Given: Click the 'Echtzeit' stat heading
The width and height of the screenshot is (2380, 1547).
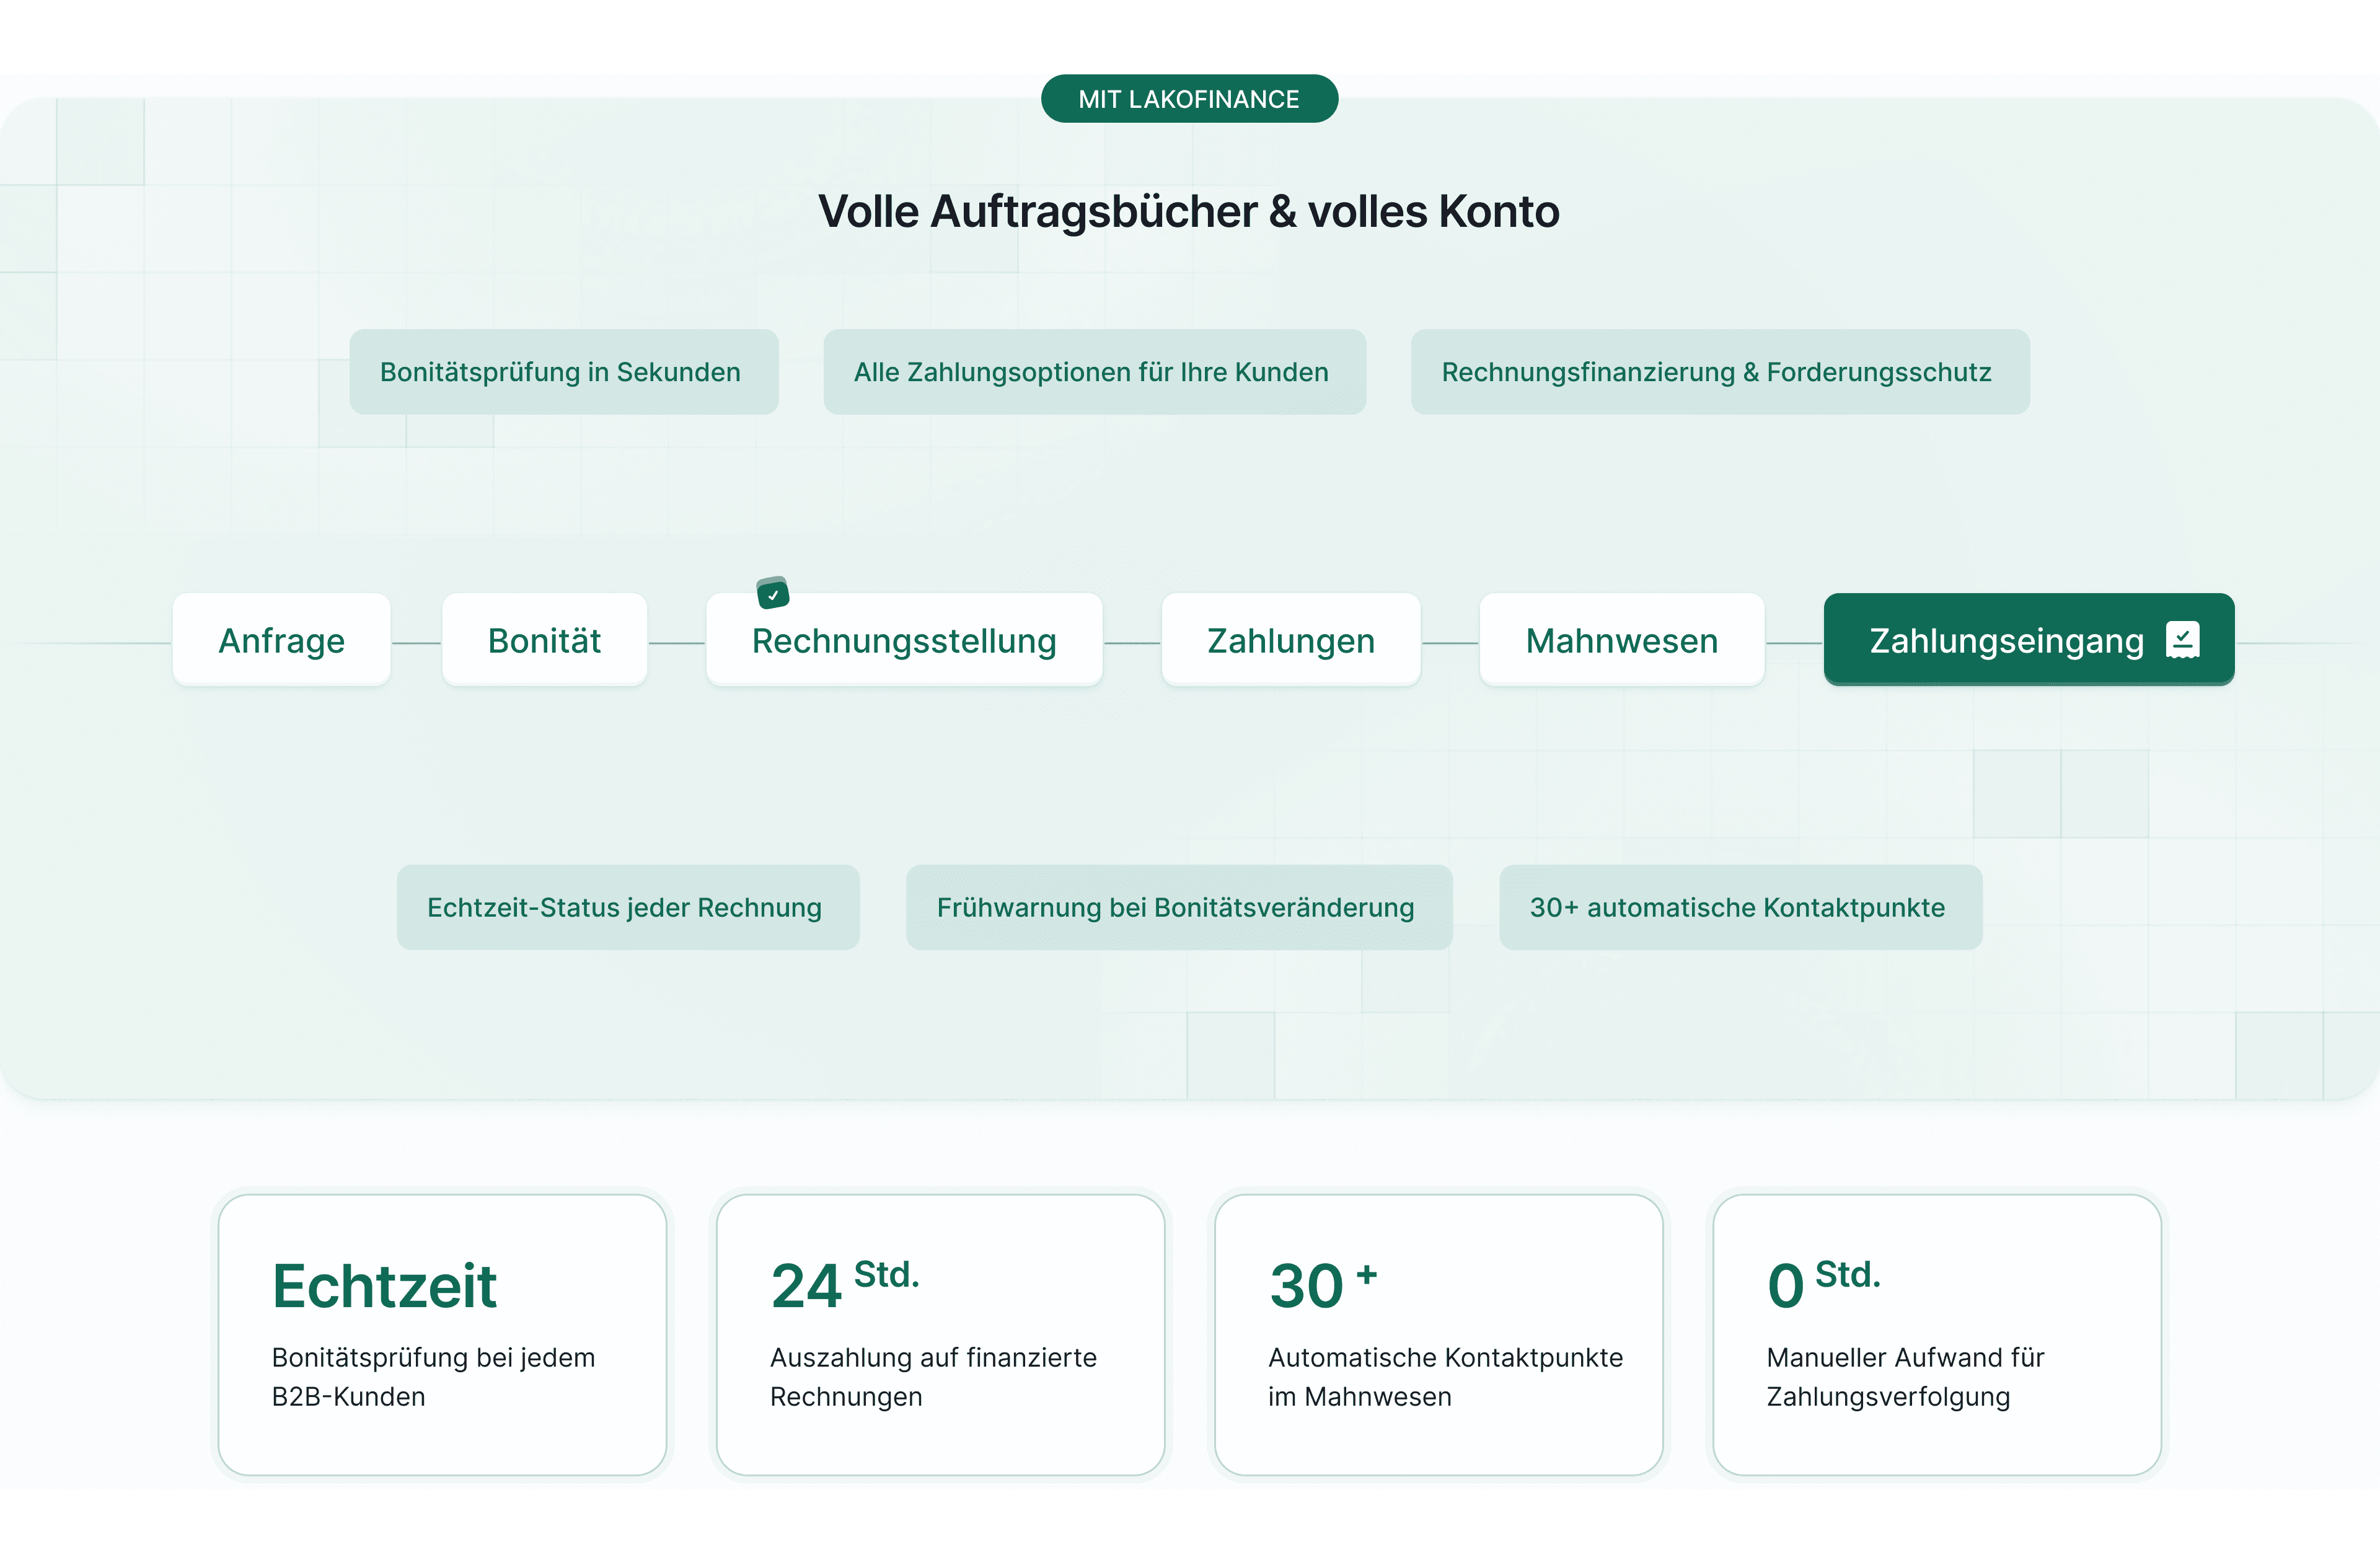Looking at the screenshot, I should pyautogui.click(x=384, y=1285).
